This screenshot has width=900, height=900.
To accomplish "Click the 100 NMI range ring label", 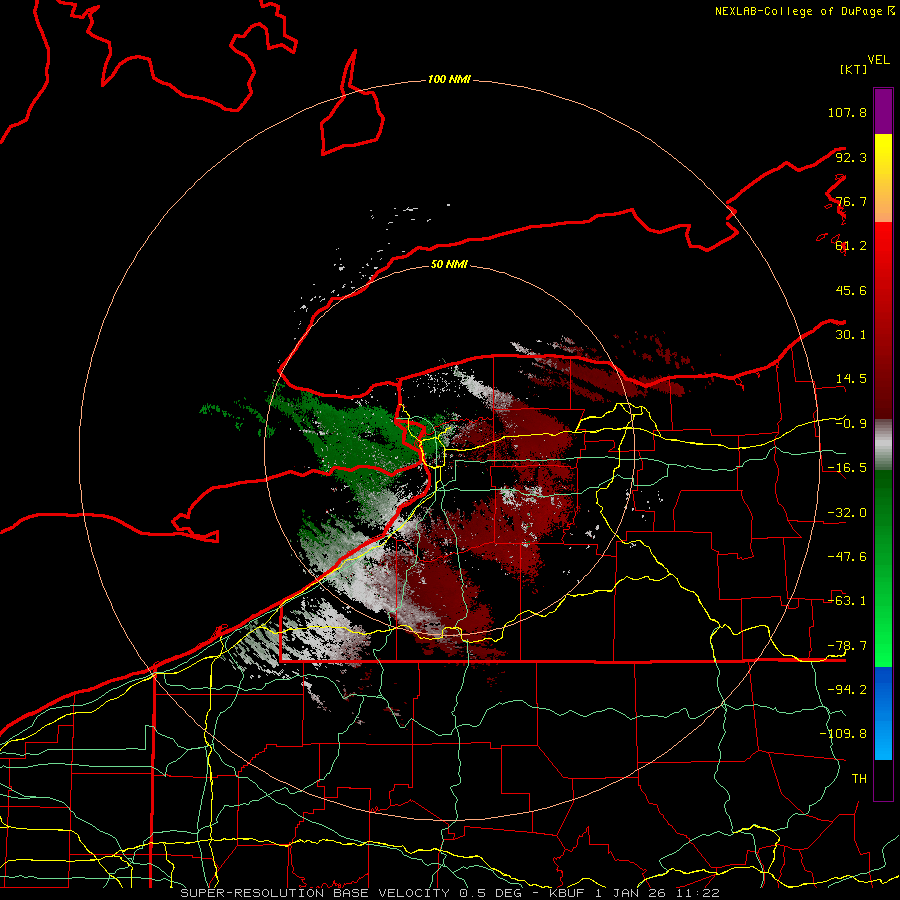I will (x=449, y=79).
